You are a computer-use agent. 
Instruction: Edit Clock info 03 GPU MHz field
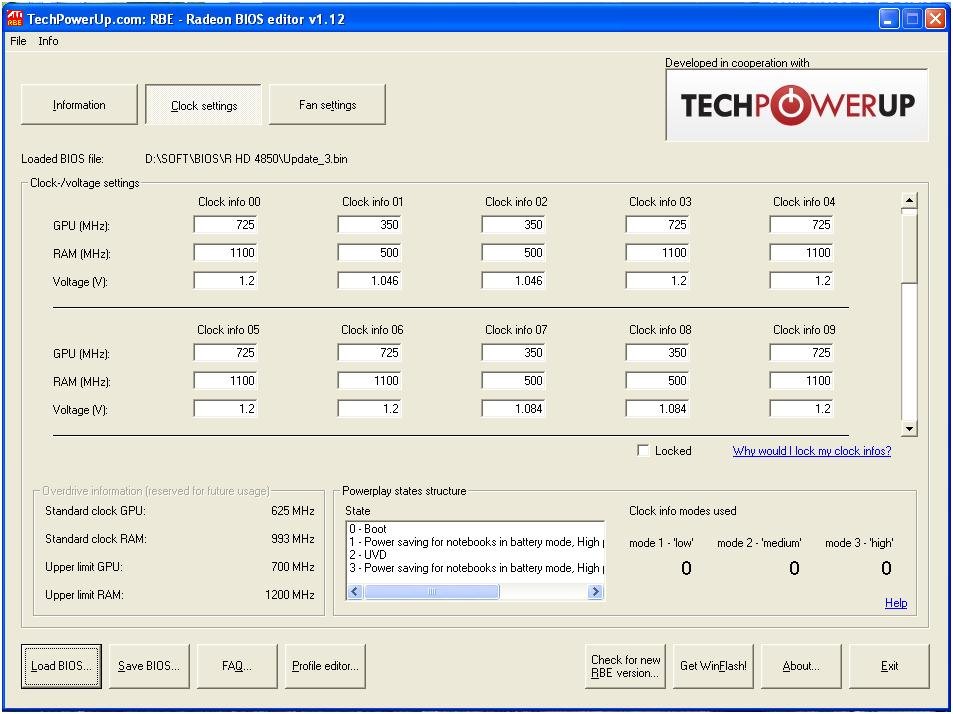point(658,225)
